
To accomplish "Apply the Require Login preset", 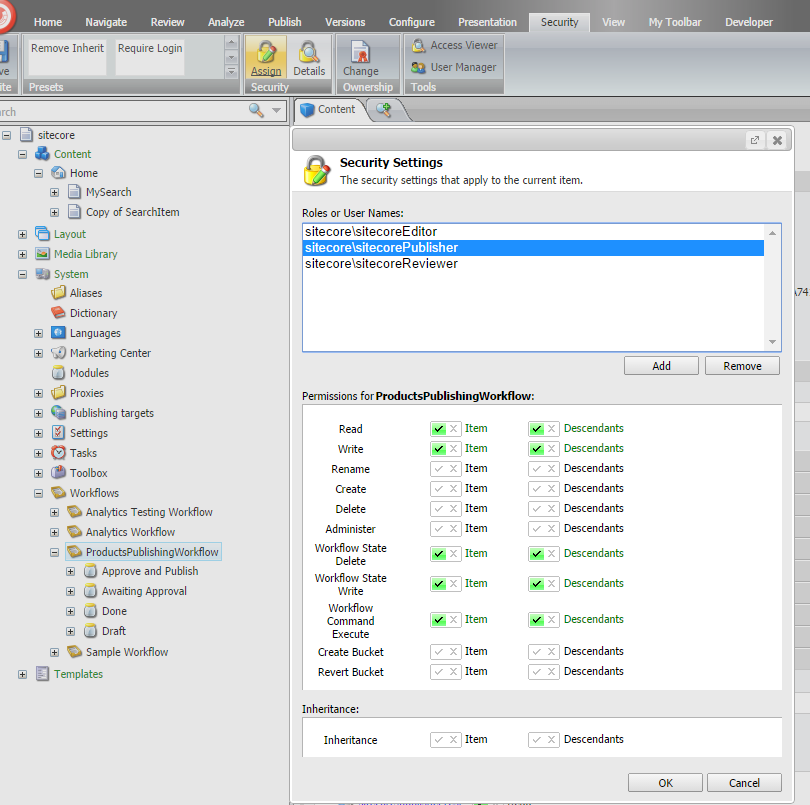I will [150, 57].
